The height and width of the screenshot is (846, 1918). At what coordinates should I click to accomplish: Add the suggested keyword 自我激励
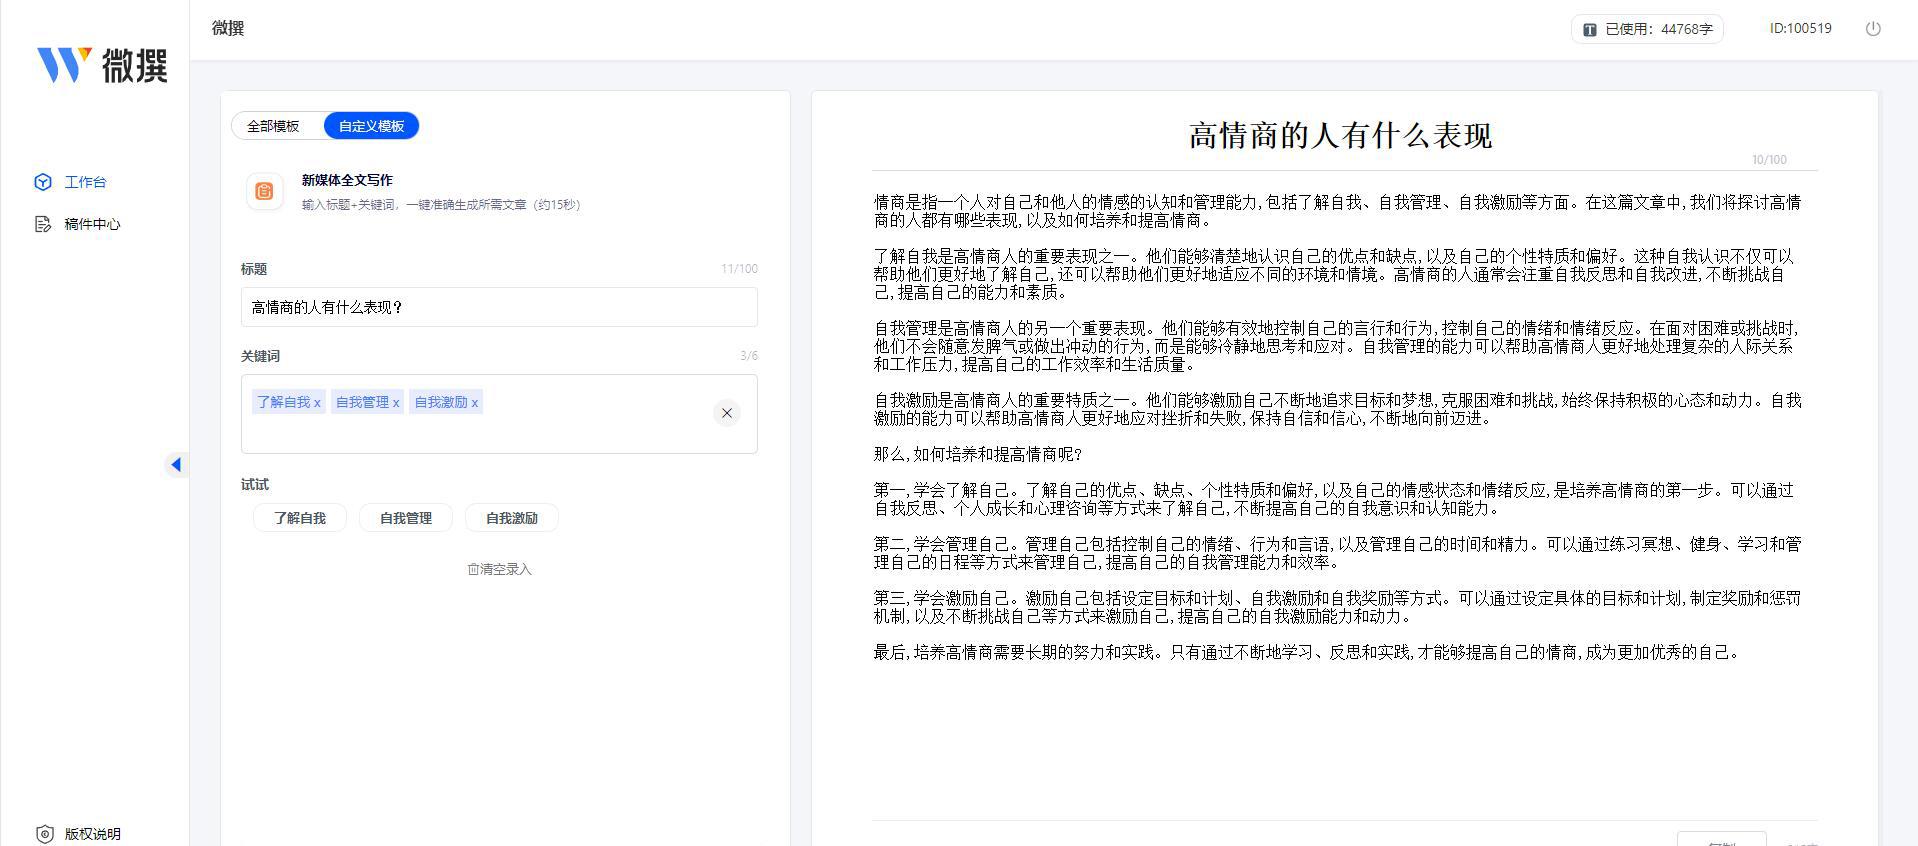512,518
